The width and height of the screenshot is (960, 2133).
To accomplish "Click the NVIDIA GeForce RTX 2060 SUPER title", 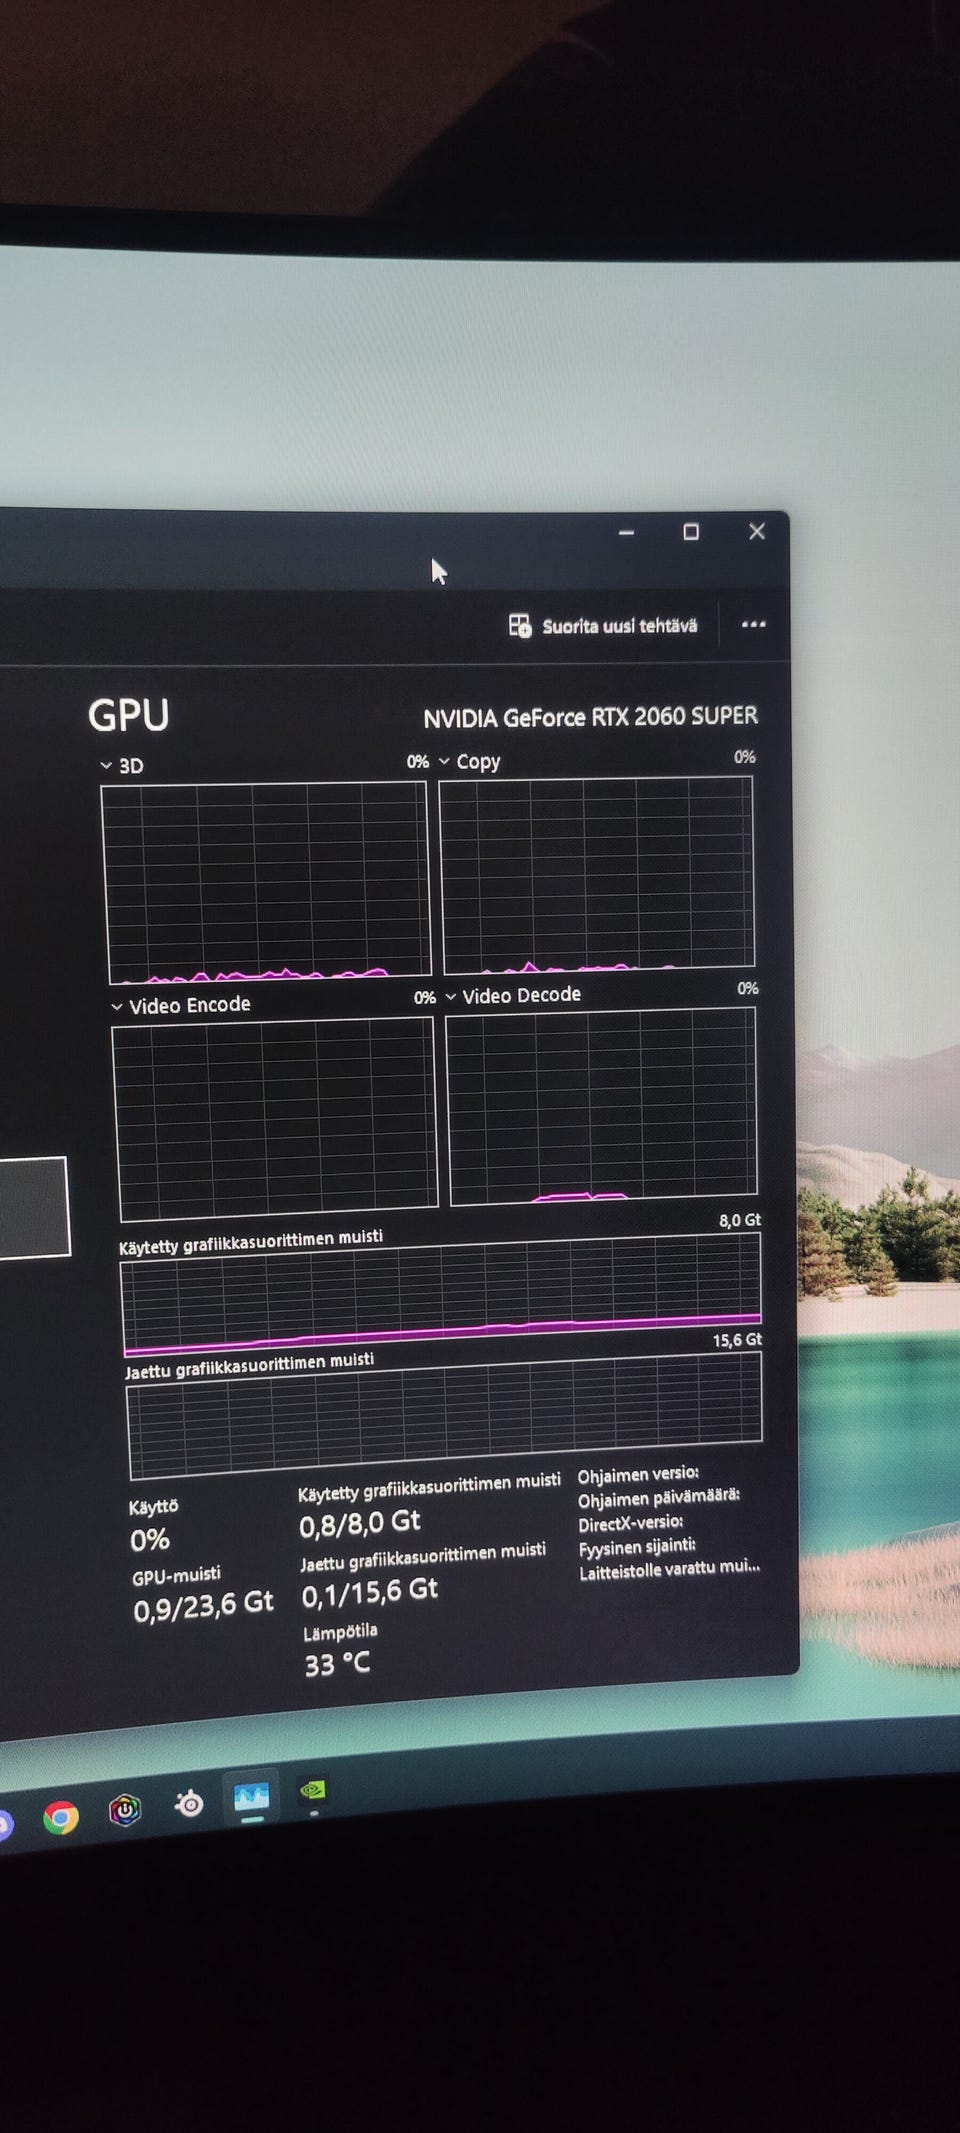I will tap(590, 717).
